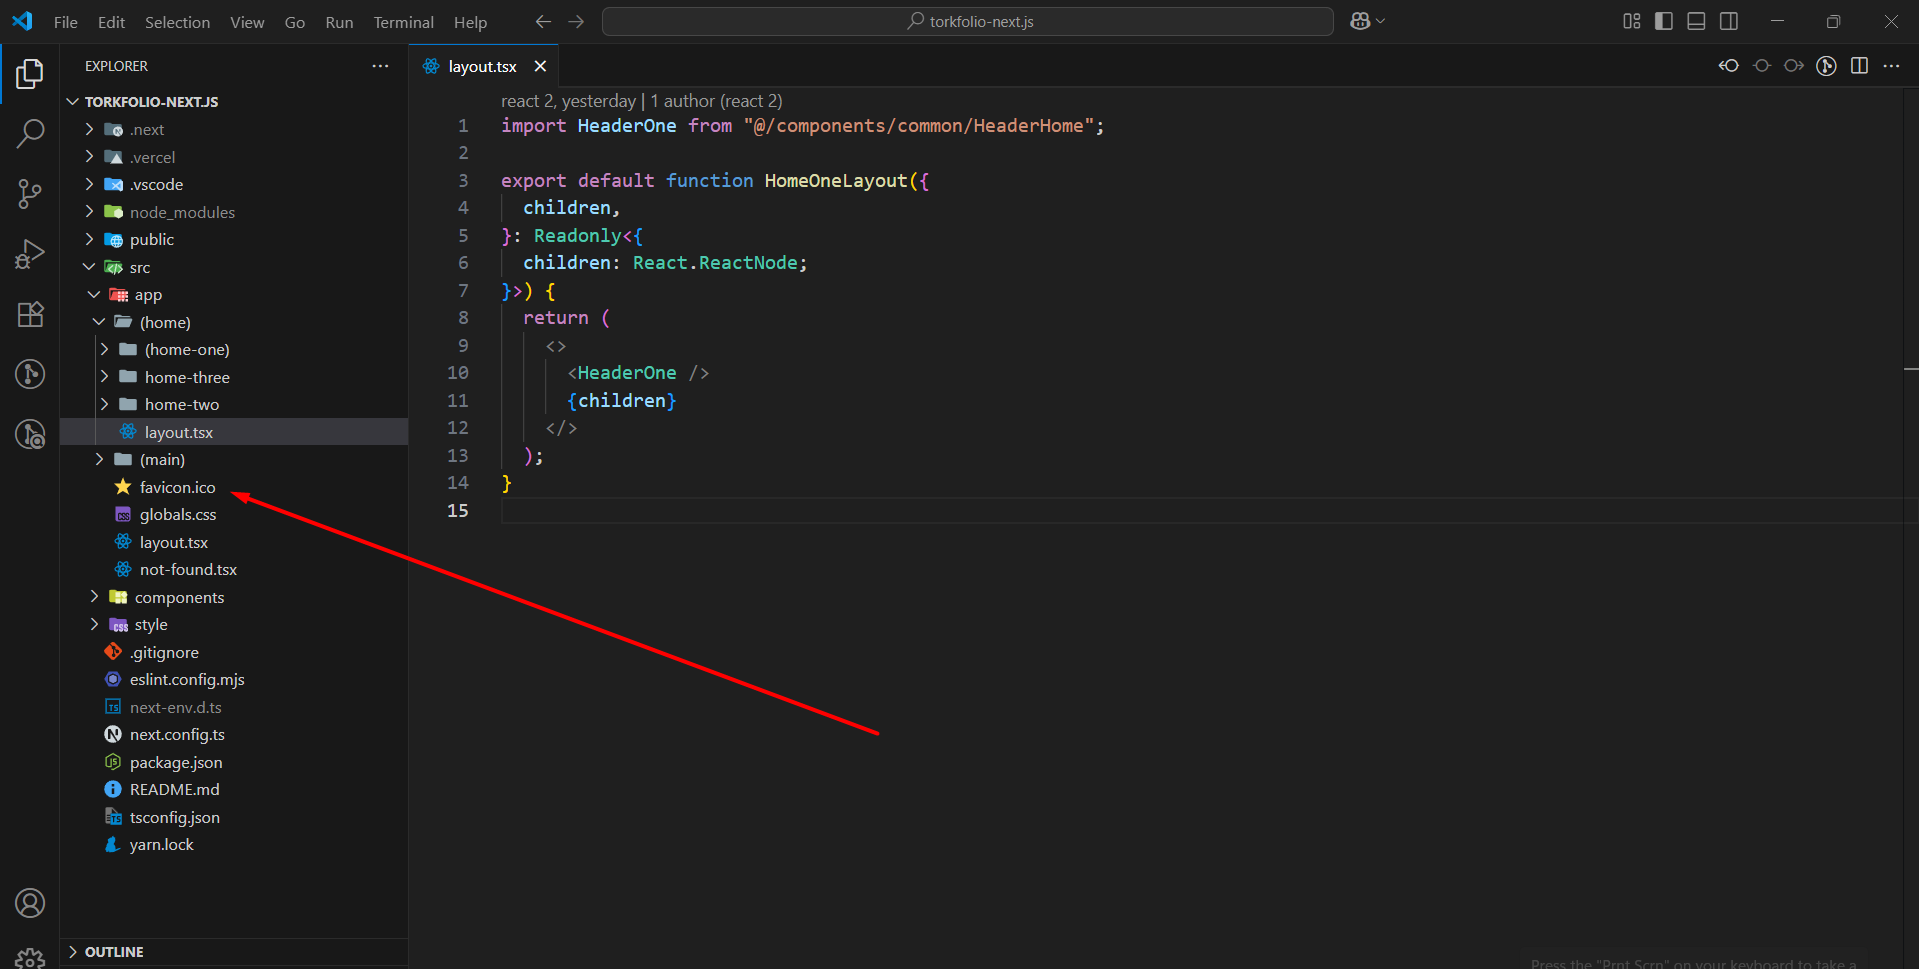Open Run and Debug view
This screenshot has height=969, width=1919.
[x=30, y=254]
